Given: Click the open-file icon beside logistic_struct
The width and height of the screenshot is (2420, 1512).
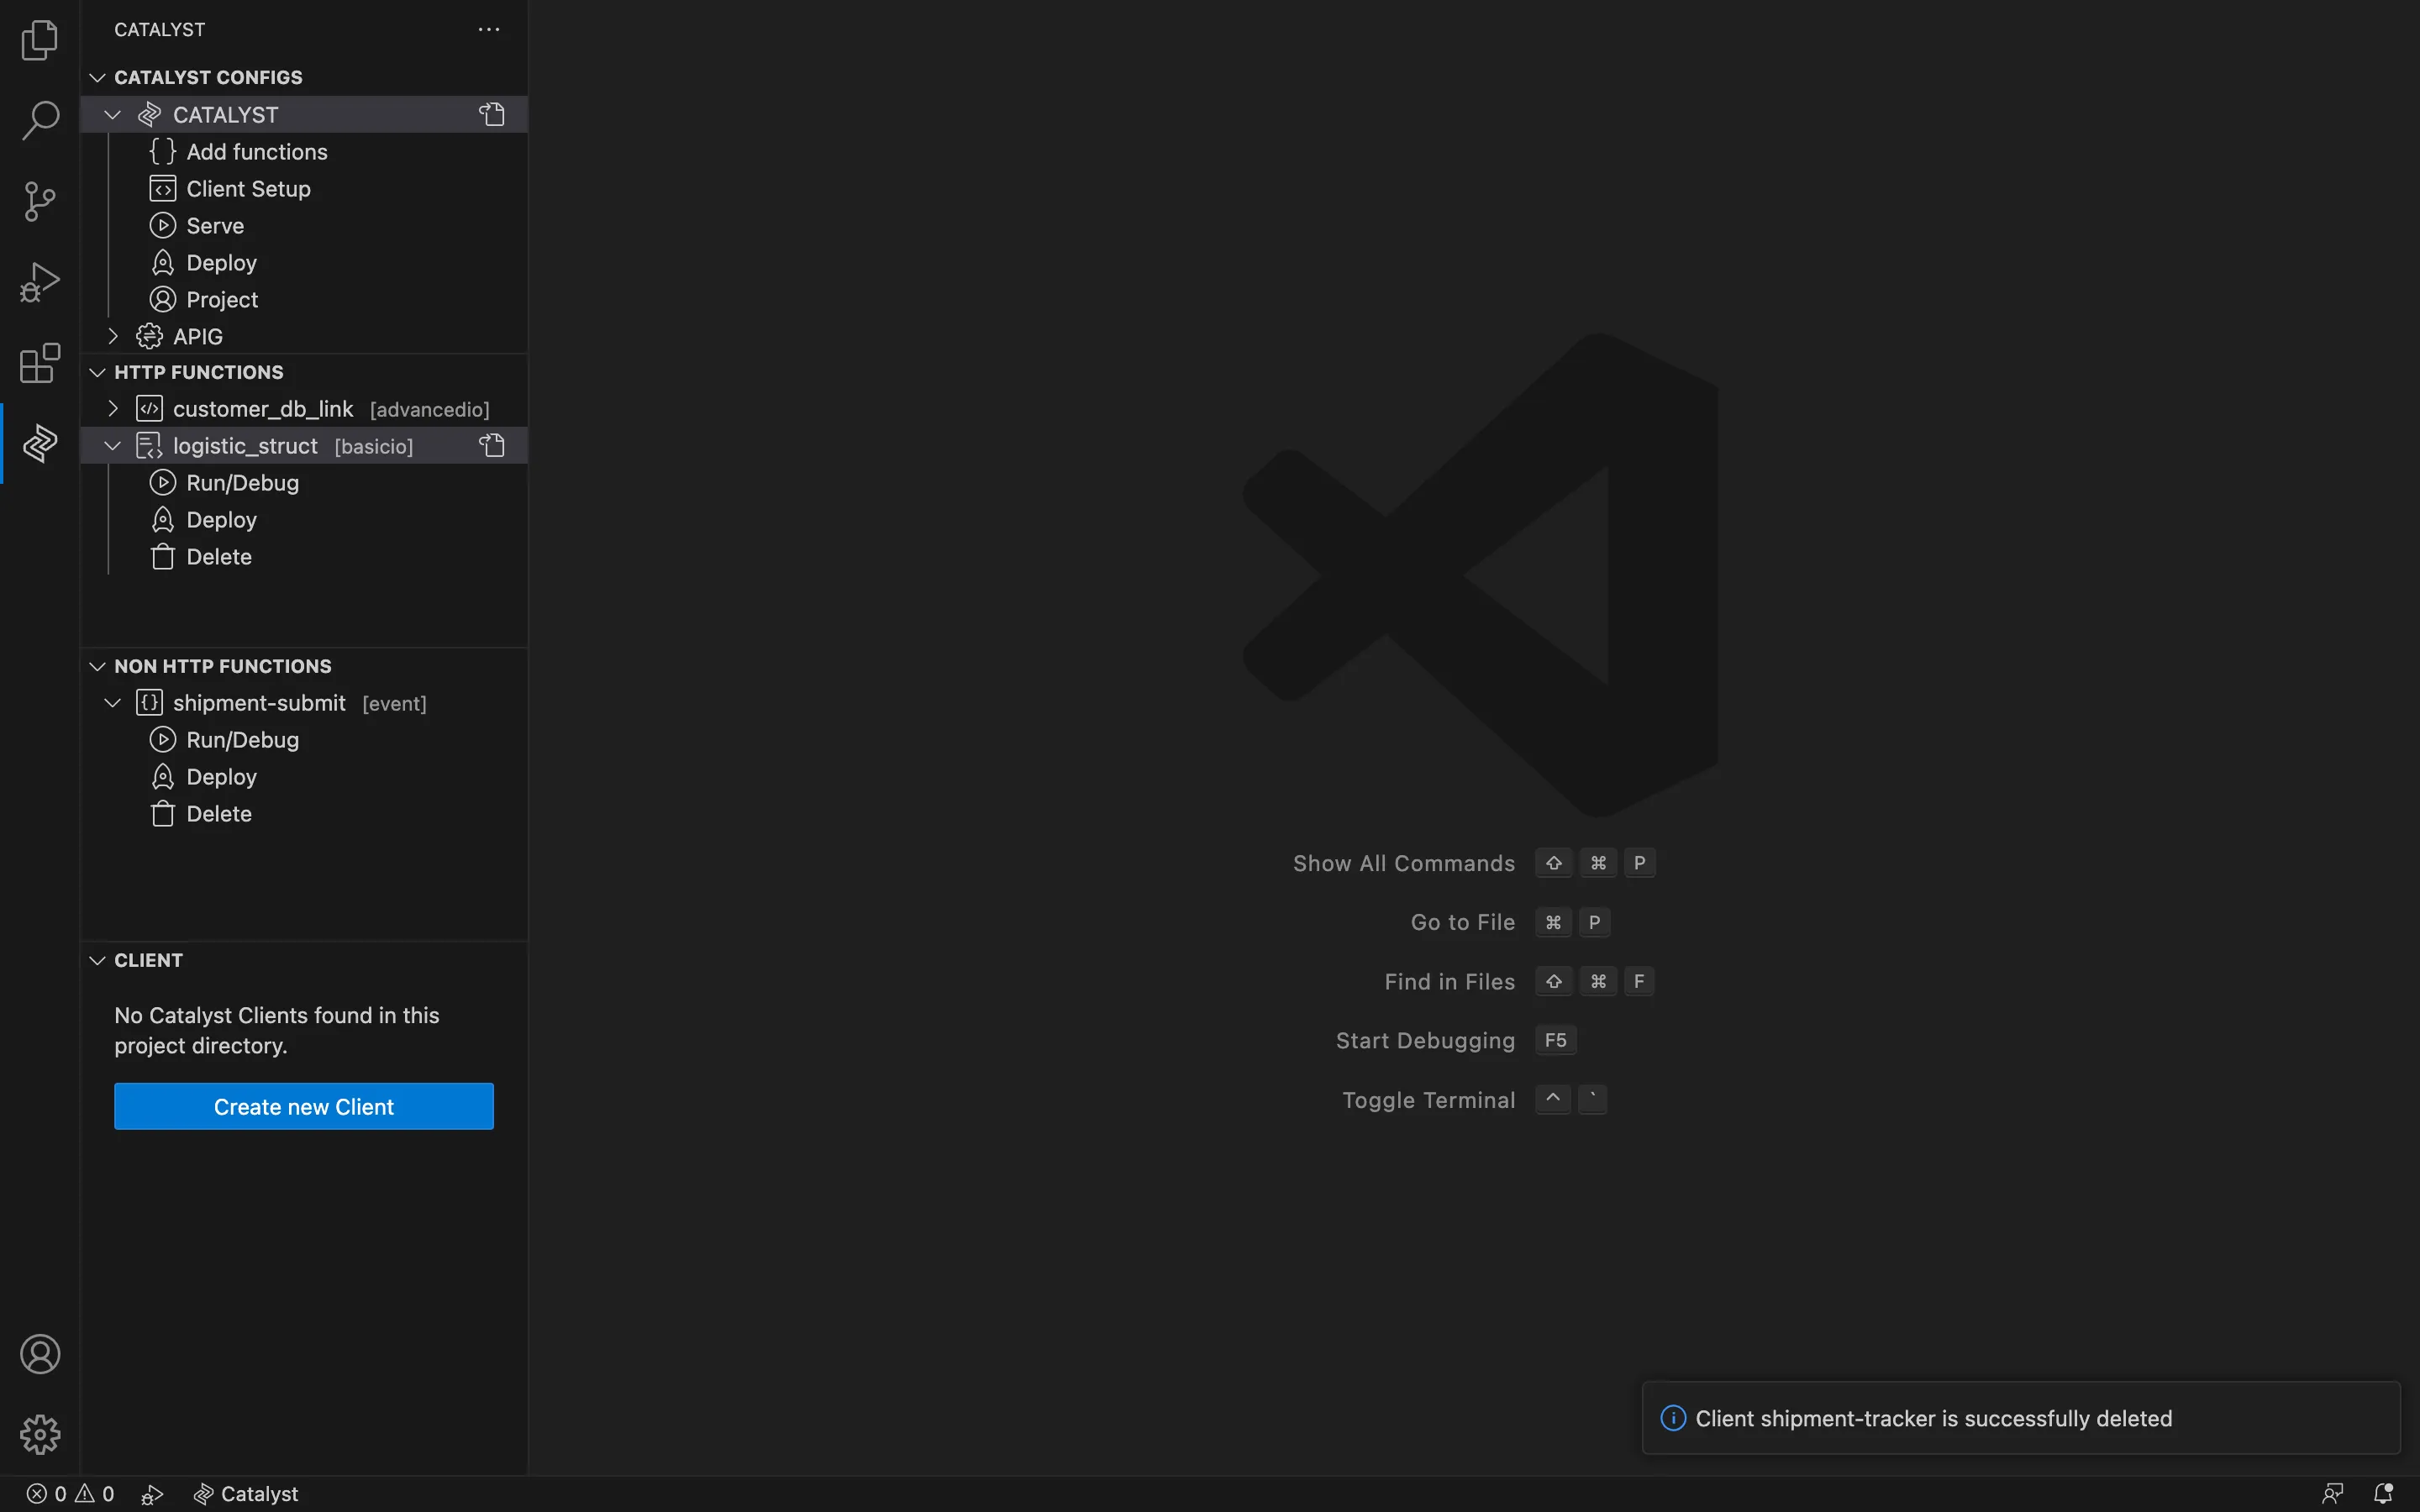Looking at the screenshot, I should [x=491, y=445].
